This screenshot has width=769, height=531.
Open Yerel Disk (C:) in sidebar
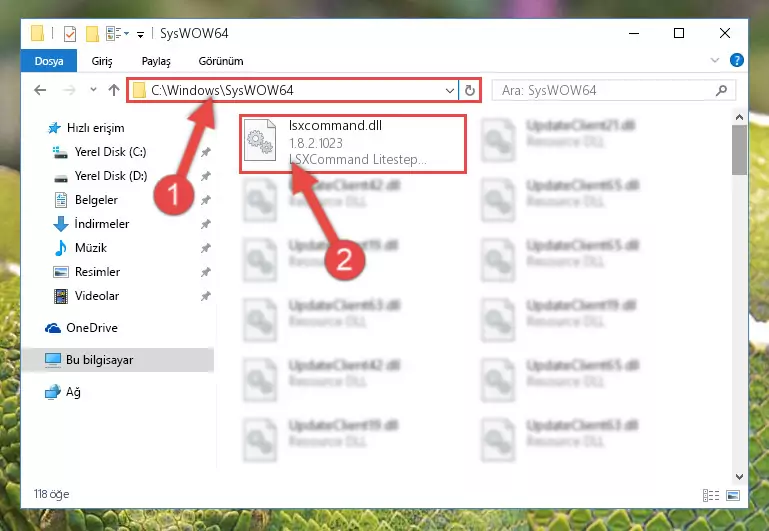click(110, 152)
